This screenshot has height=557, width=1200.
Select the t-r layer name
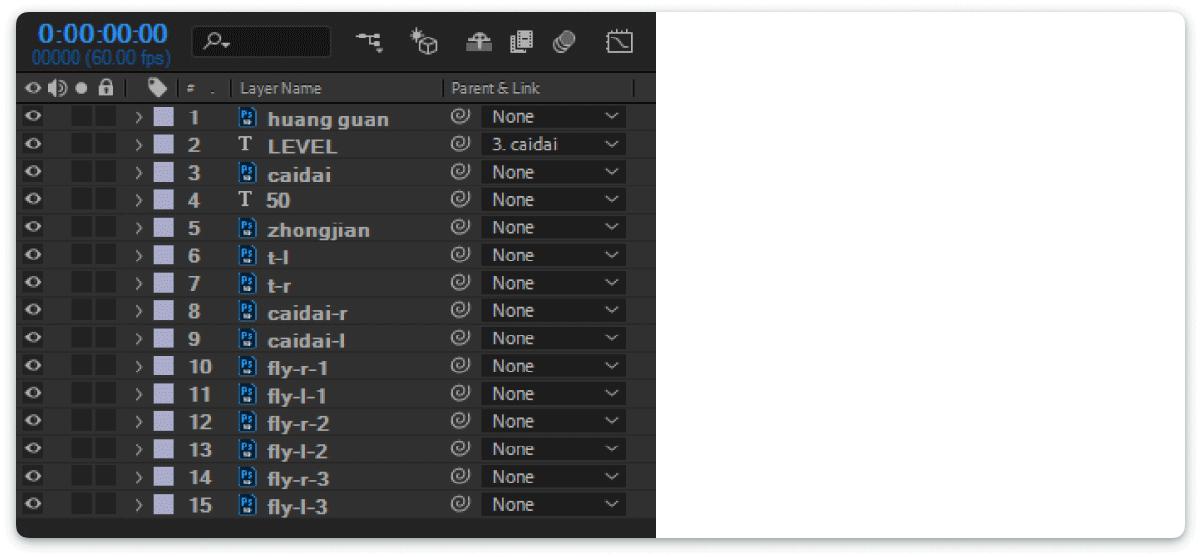click(279, 286)
